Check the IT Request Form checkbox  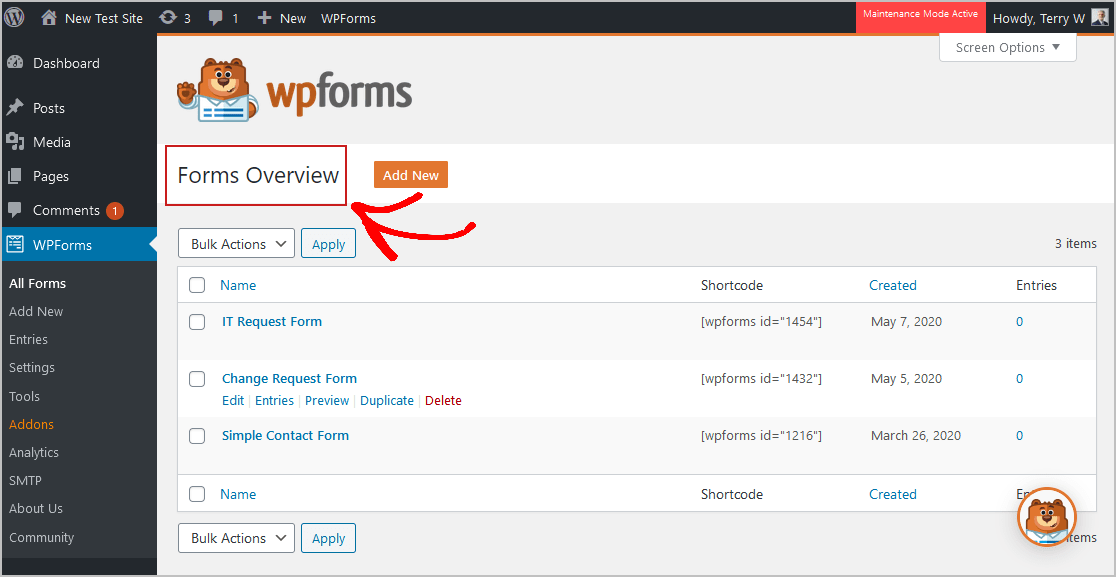click(197, 322)
